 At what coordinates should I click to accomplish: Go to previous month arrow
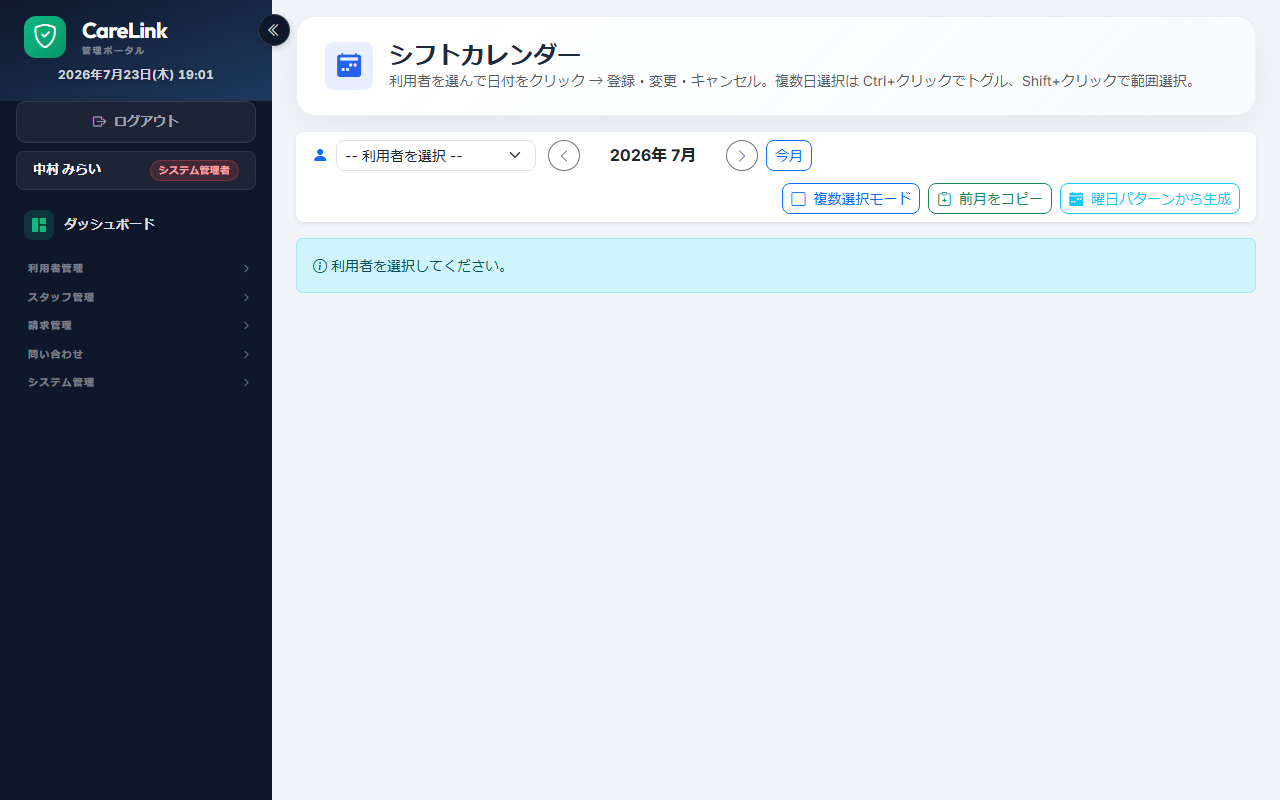[564, 155]
